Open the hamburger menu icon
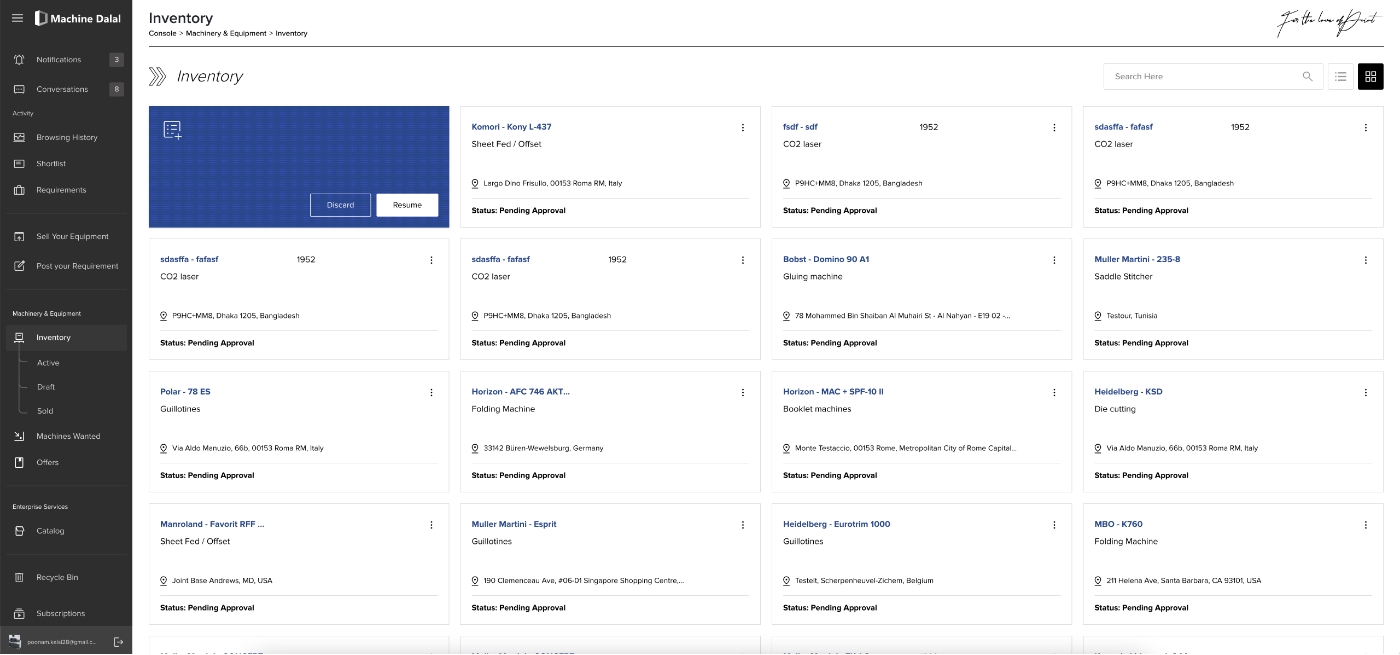 tap(17, 18)
